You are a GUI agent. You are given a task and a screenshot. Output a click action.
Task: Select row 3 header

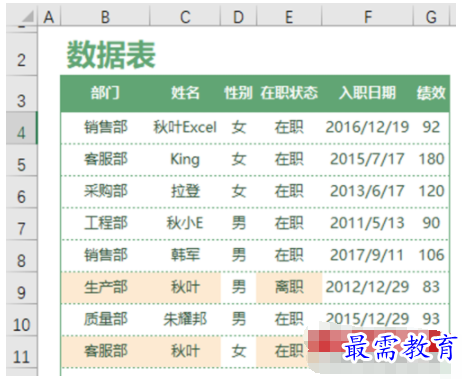pyautogui.click(x=22, y=94)
